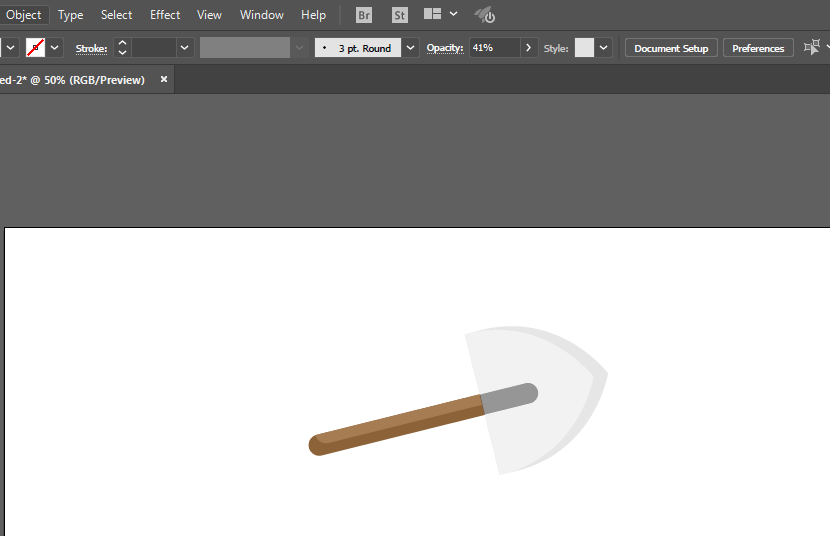Expand the stroke weight dropdown
830x536 pixels.
184,48
